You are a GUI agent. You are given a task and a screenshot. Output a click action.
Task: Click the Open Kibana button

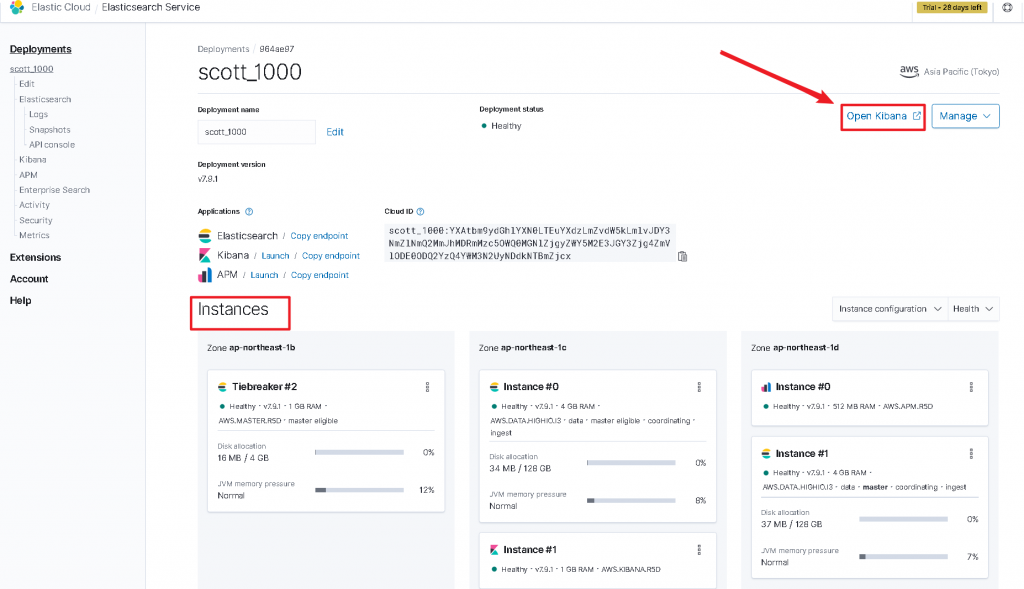tap(883, 116)
